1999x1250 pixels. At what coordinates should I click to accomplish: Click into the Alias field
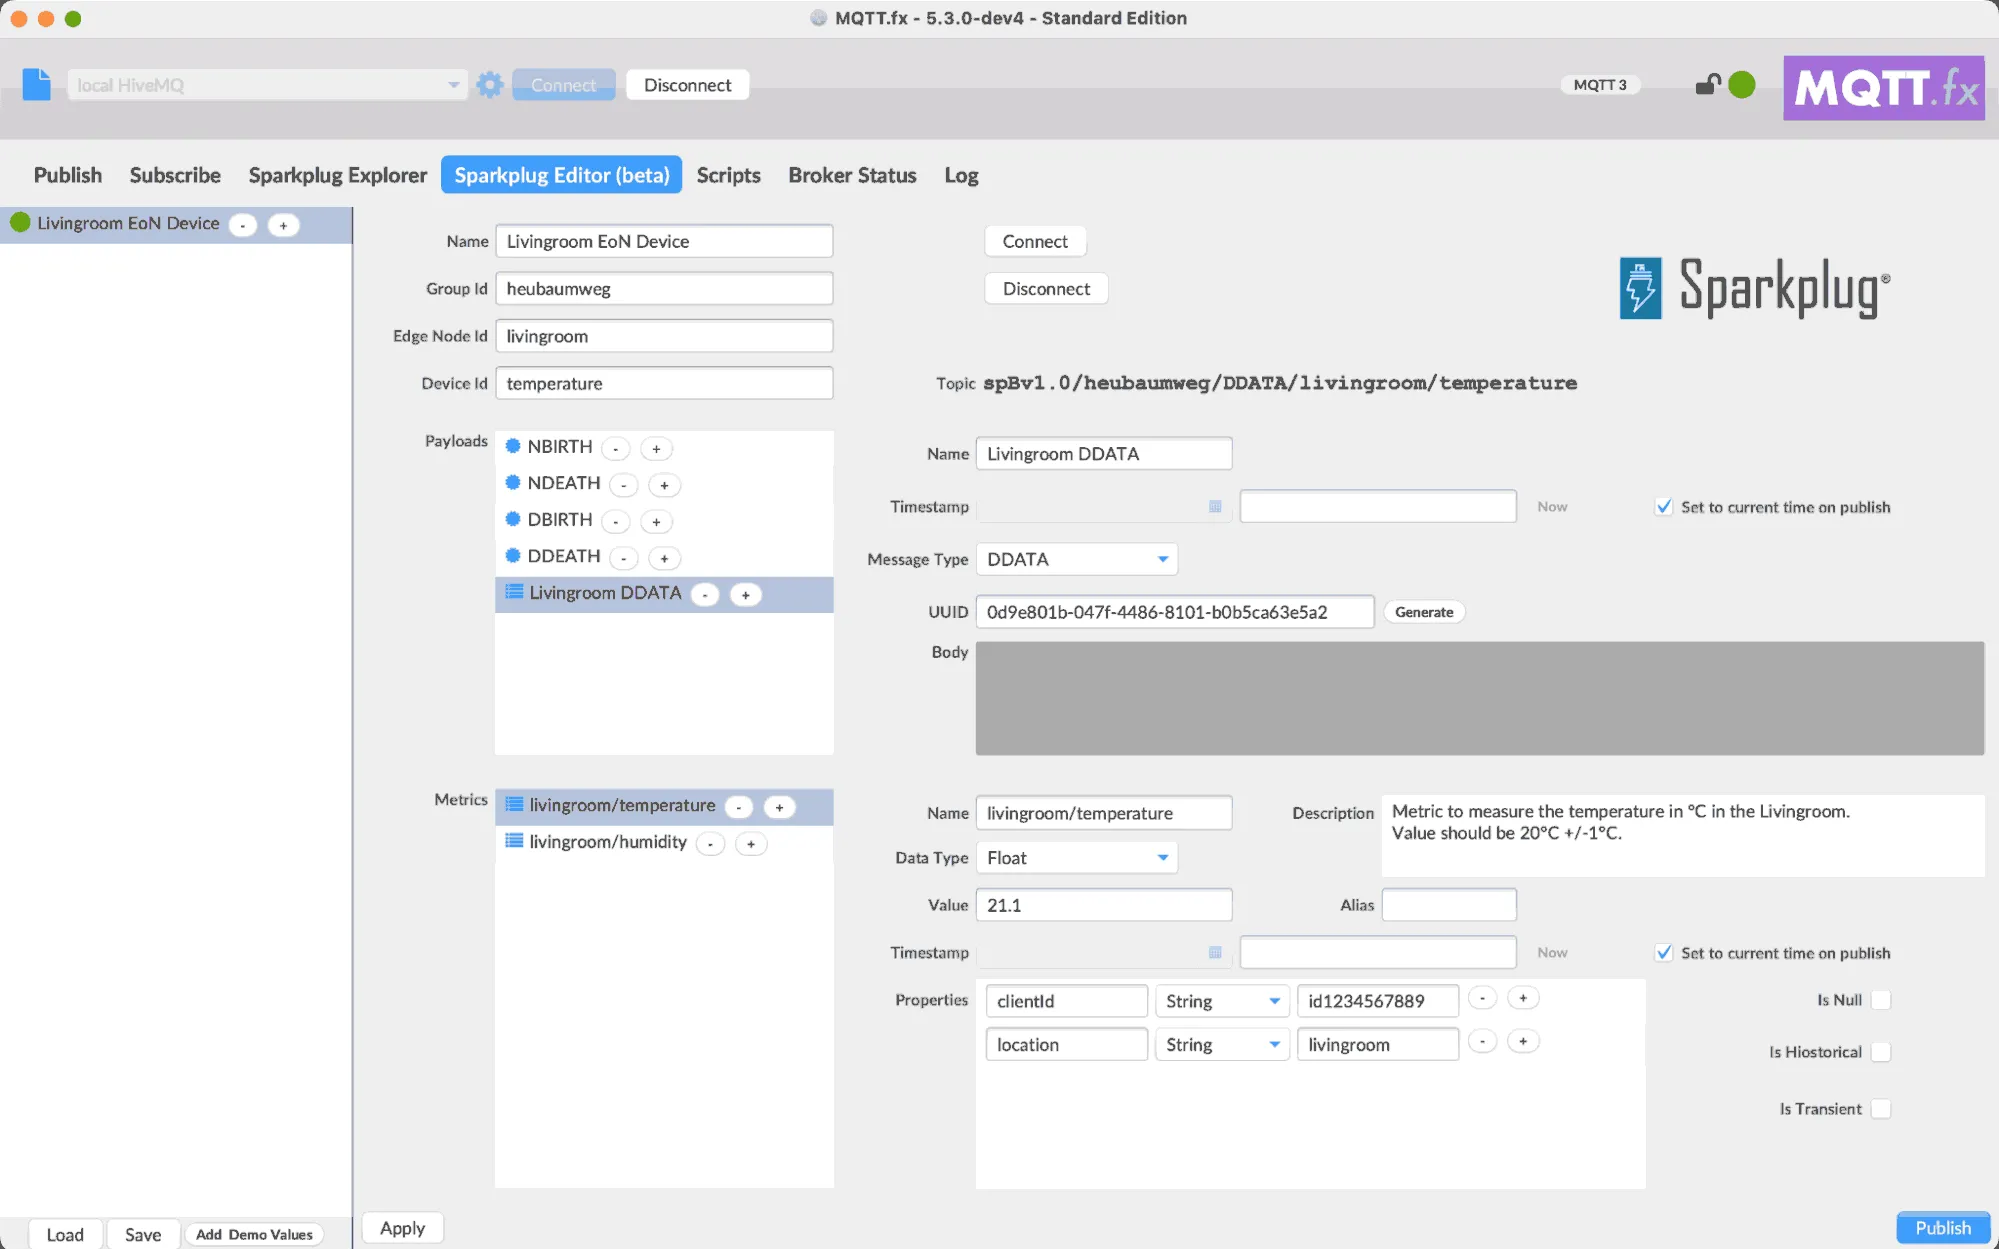(1449, 905)
